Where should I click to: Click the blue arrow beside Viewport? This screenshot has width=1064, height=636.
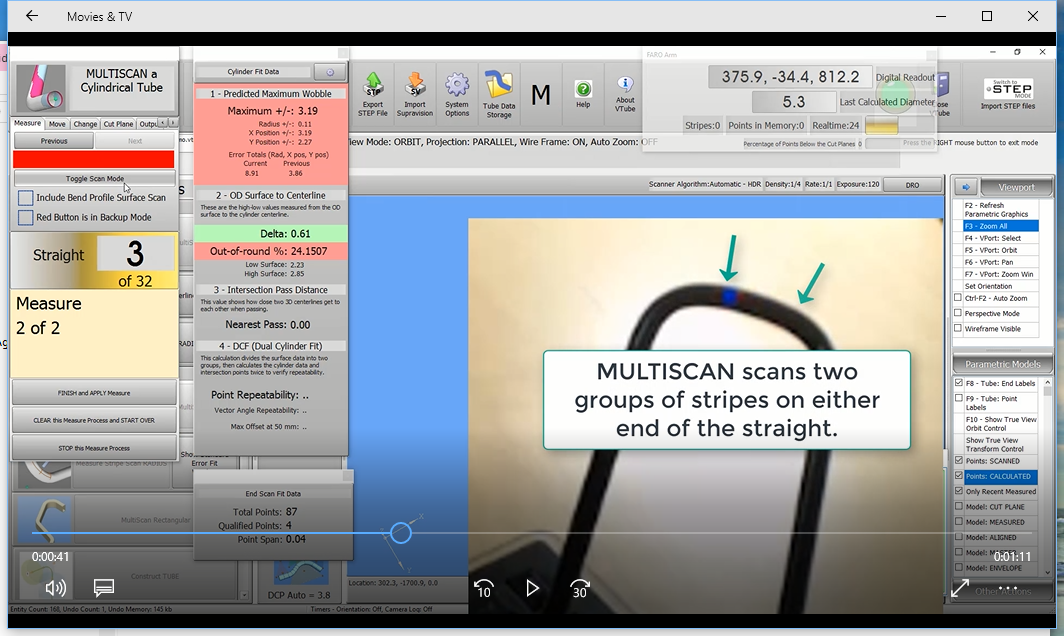coord(966,187)
